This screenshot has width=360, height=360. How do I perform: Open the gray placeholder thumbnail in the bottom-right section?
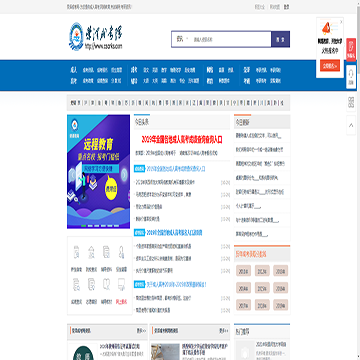tap(244, 351)
